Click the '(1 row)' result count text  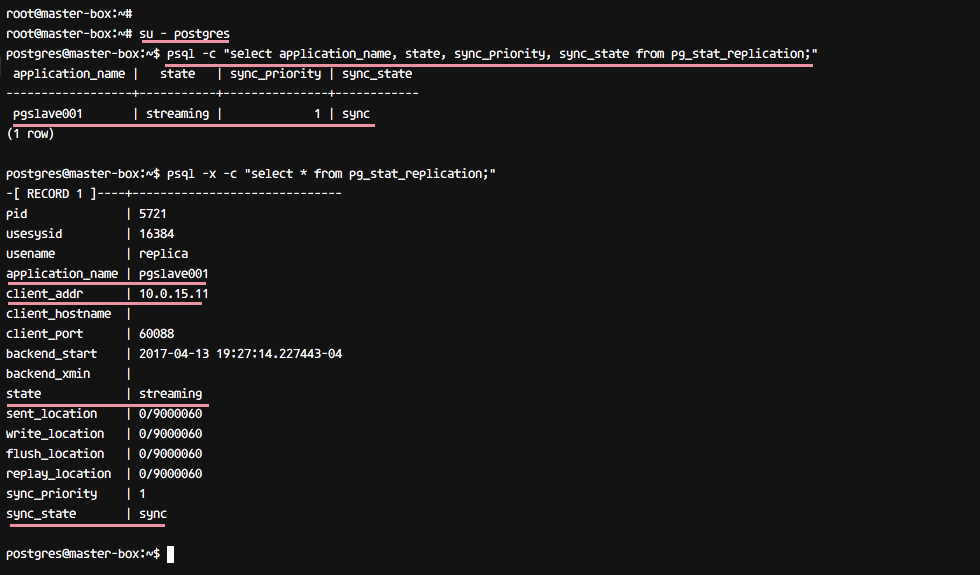point(30,134)
